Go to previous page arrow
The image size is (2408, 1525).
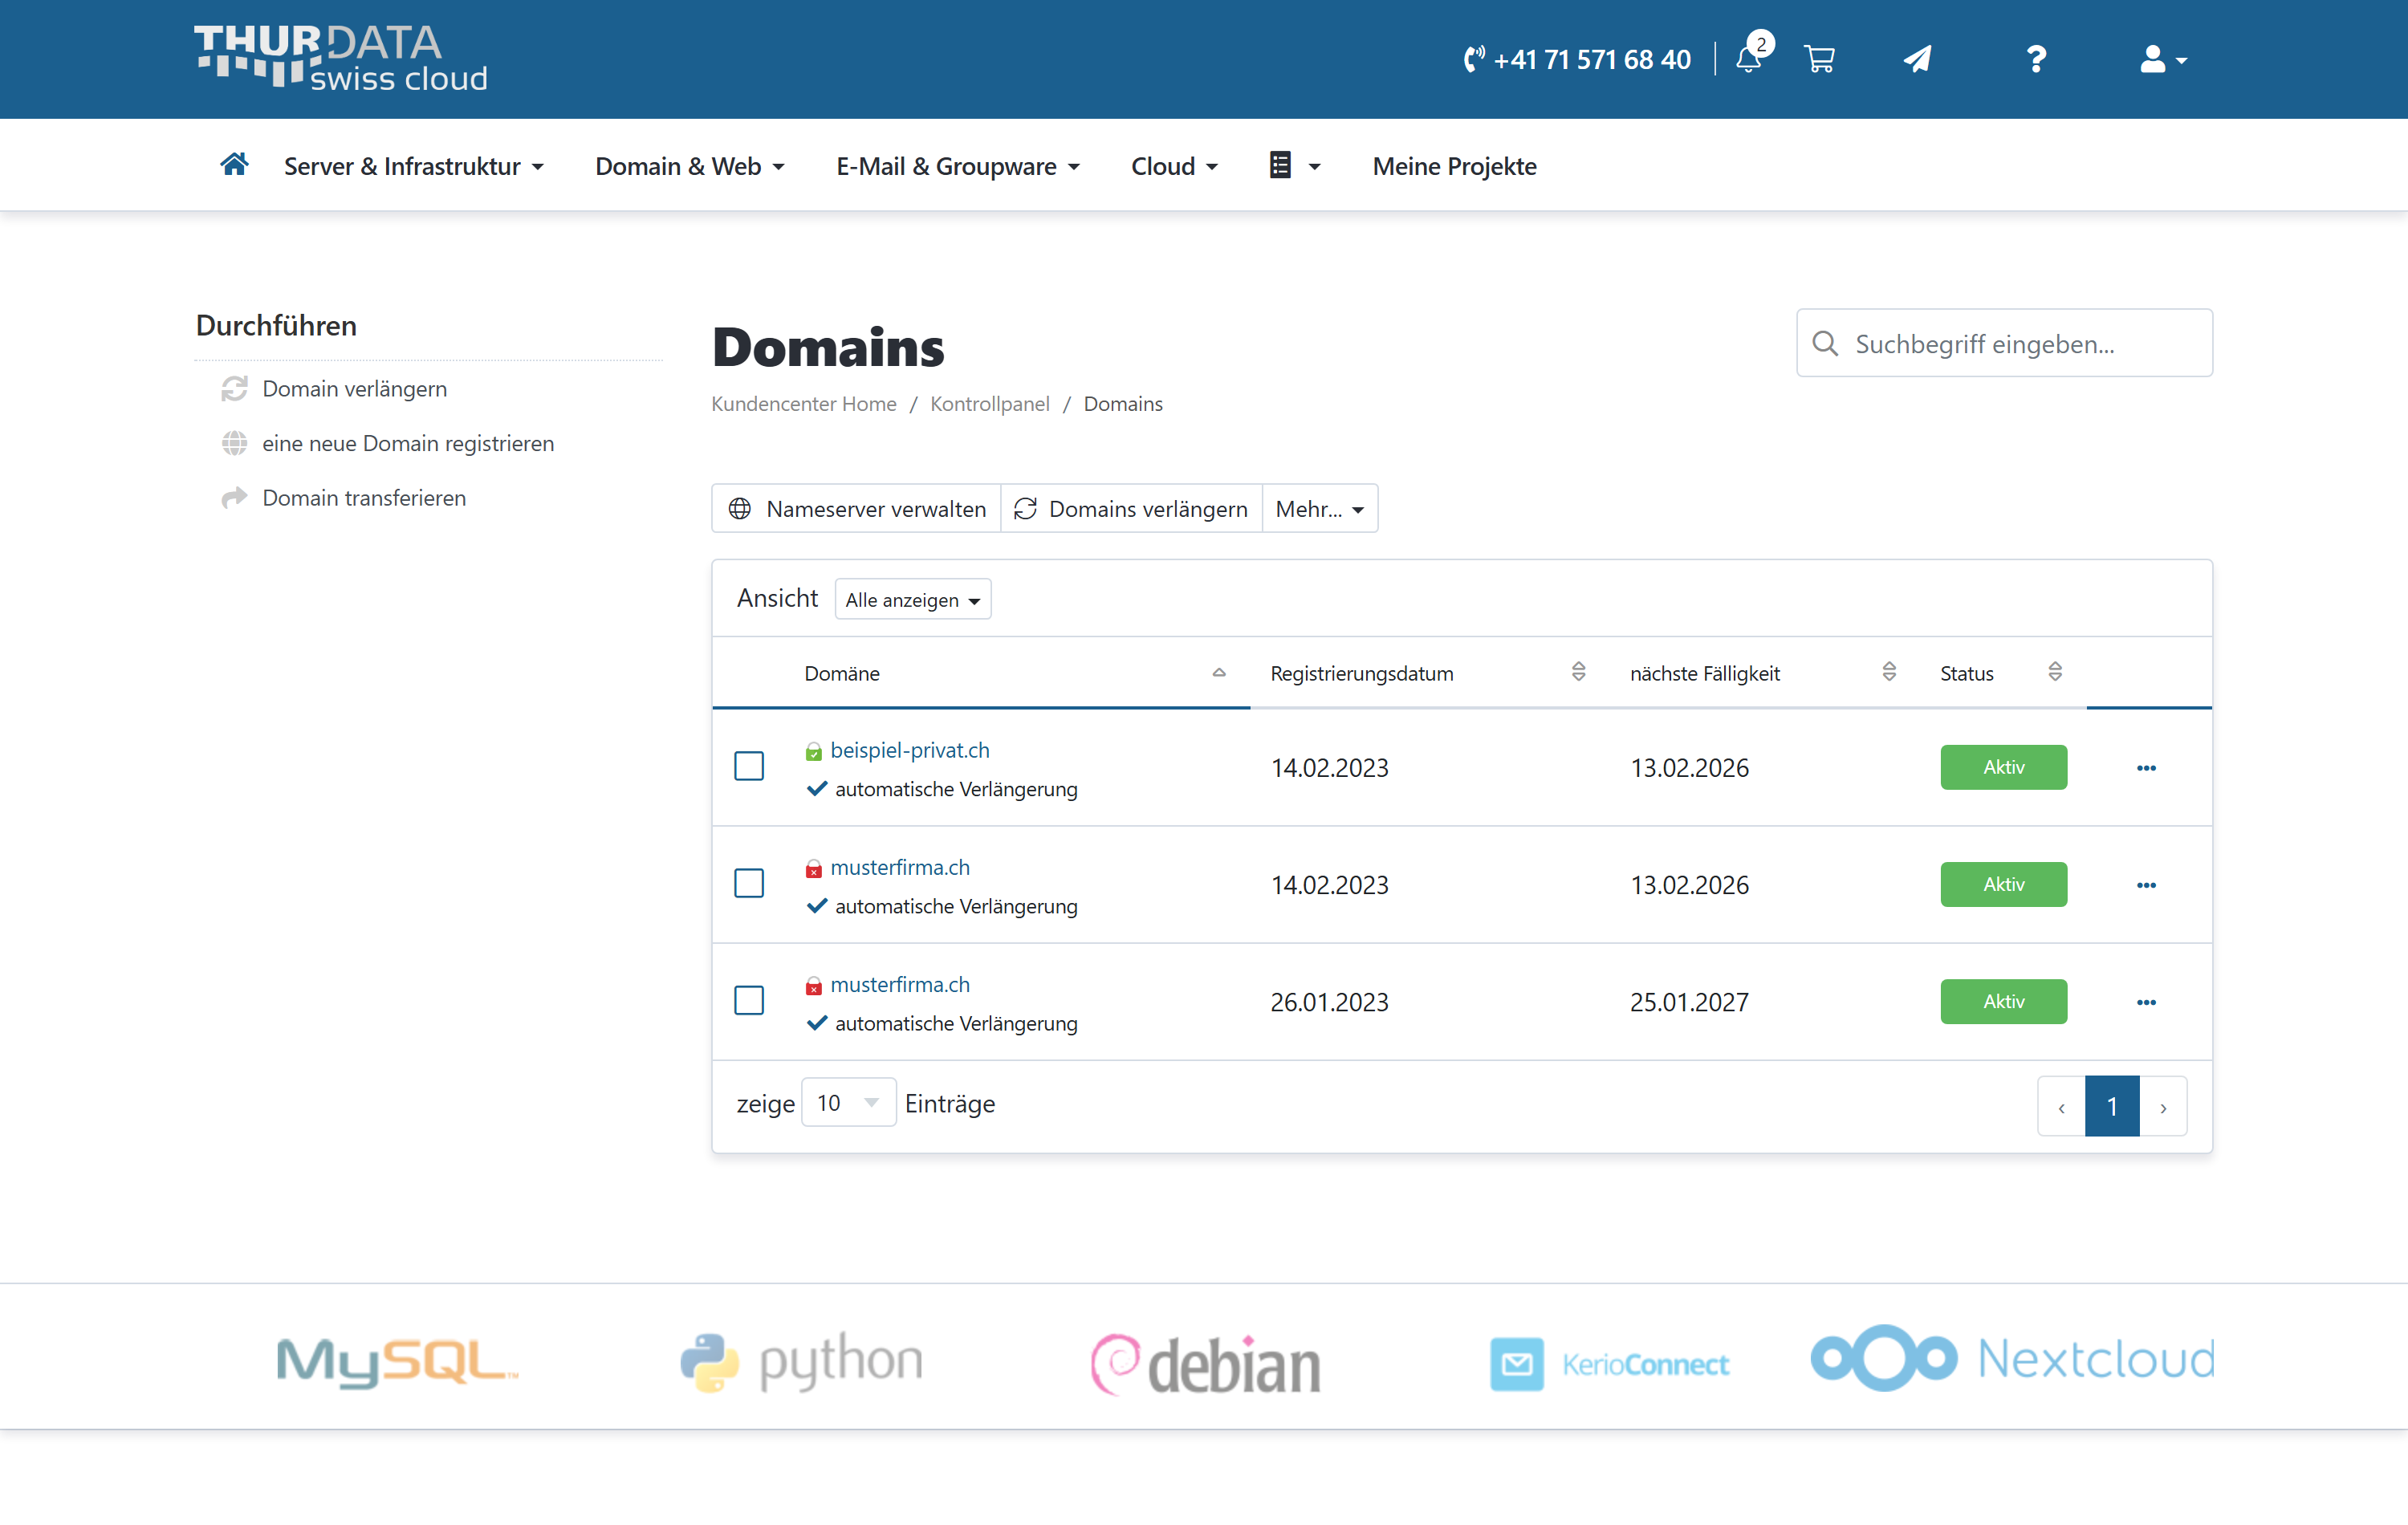click(x=2061, y=1106)
